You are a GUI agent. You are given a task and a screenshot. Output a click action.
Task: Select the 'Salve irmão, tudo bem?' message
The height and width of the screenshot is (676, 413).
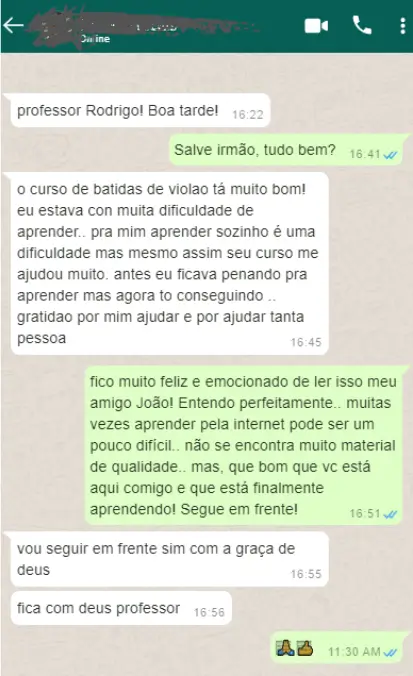285,150
